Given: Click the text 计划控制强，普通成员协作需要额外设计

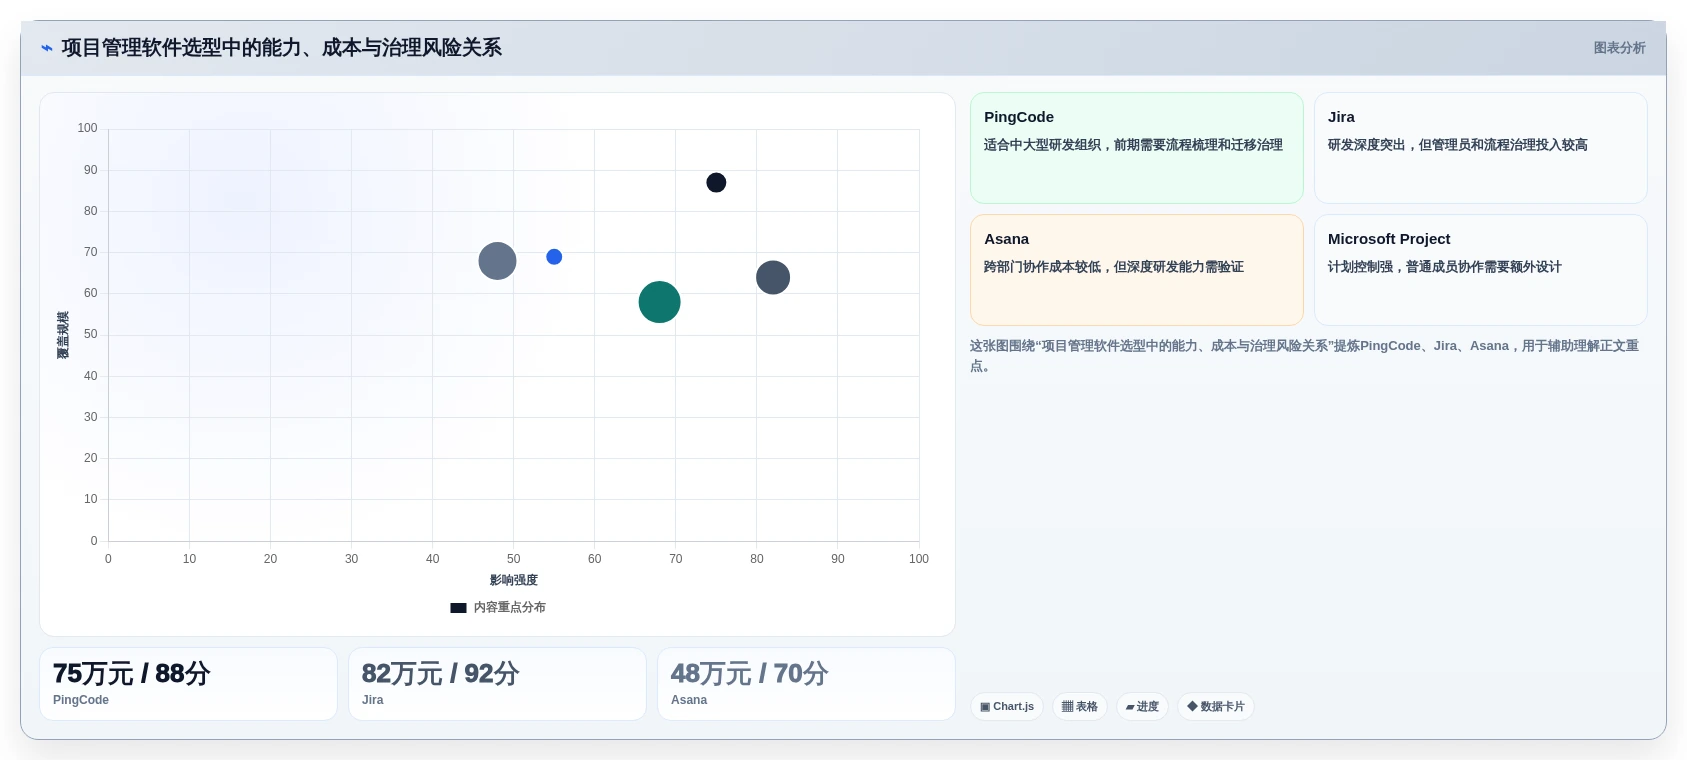Looking at the screenshot, I should (x=1445, y=267).
